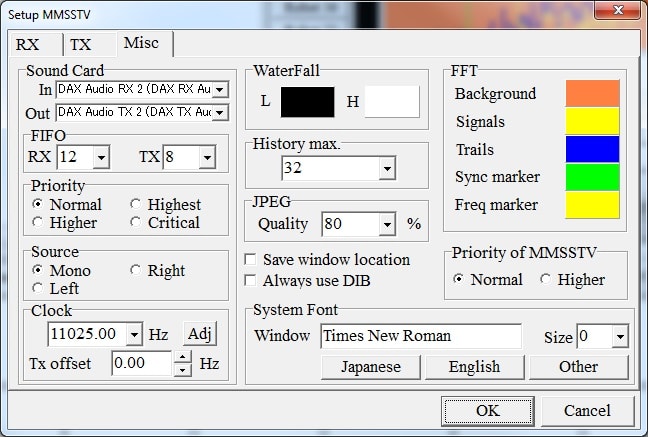
Task: Decrease Tx offset with the down arrow
Action: click(x=182, y=370)
